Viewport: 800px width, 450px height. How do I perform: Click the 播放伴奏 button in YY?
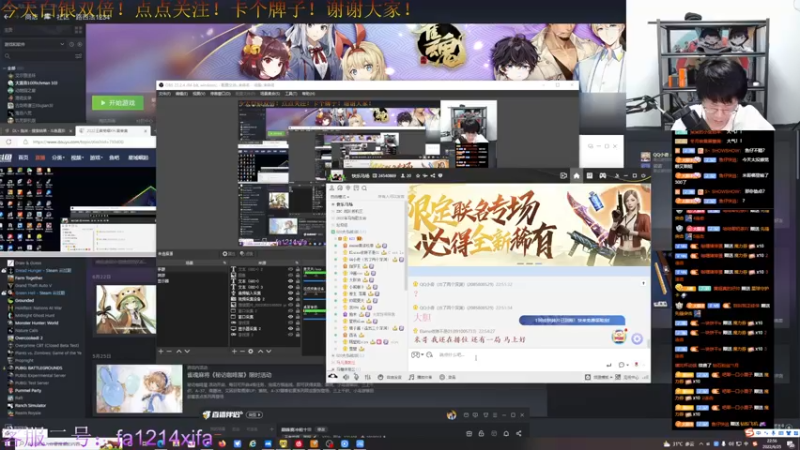pos(420,377)
